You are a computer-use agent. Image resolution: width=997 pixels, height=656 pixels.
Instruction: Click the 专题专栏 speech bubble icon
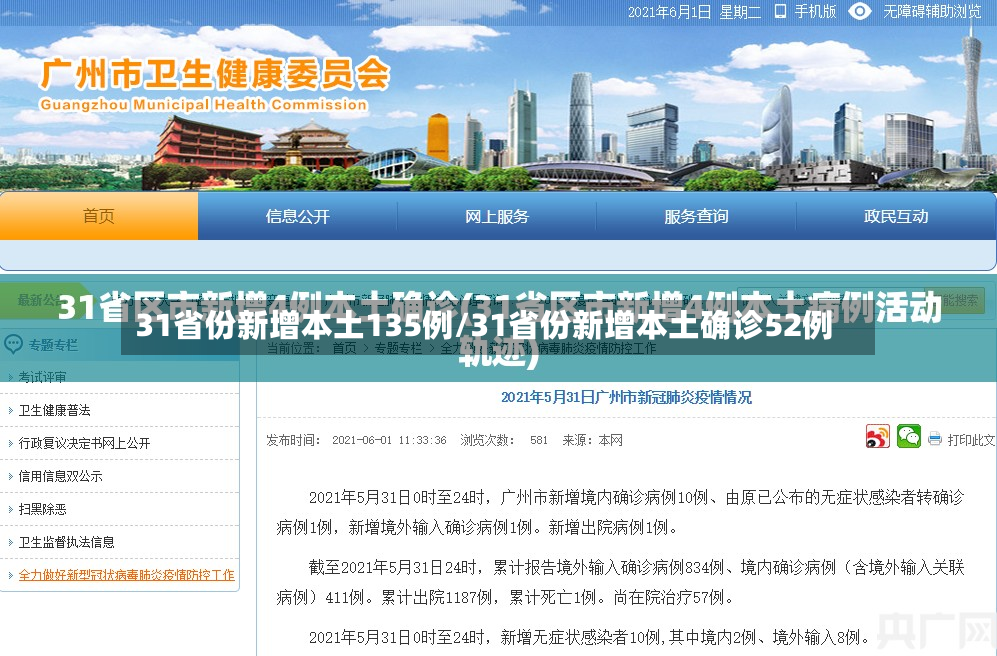(x=13, y=345)
